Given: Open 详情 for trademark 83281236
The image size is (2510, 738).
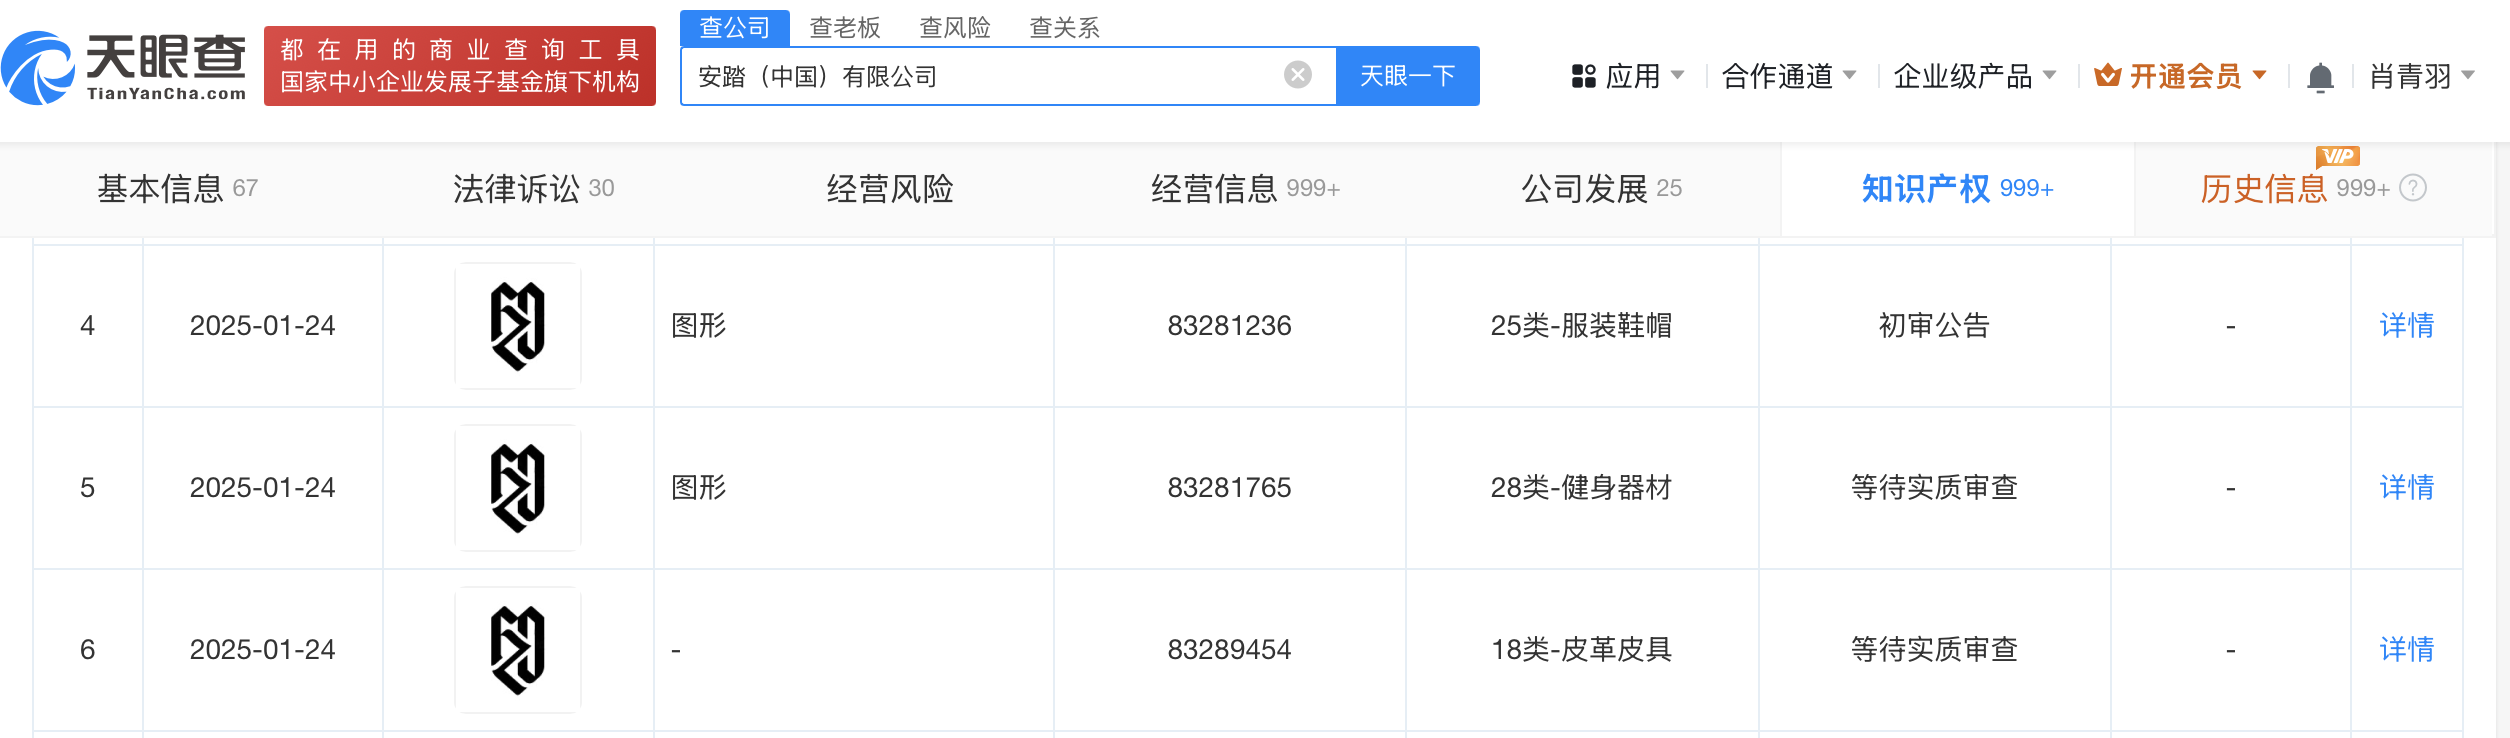Looking at the screenshot, I should [2406, 326].
